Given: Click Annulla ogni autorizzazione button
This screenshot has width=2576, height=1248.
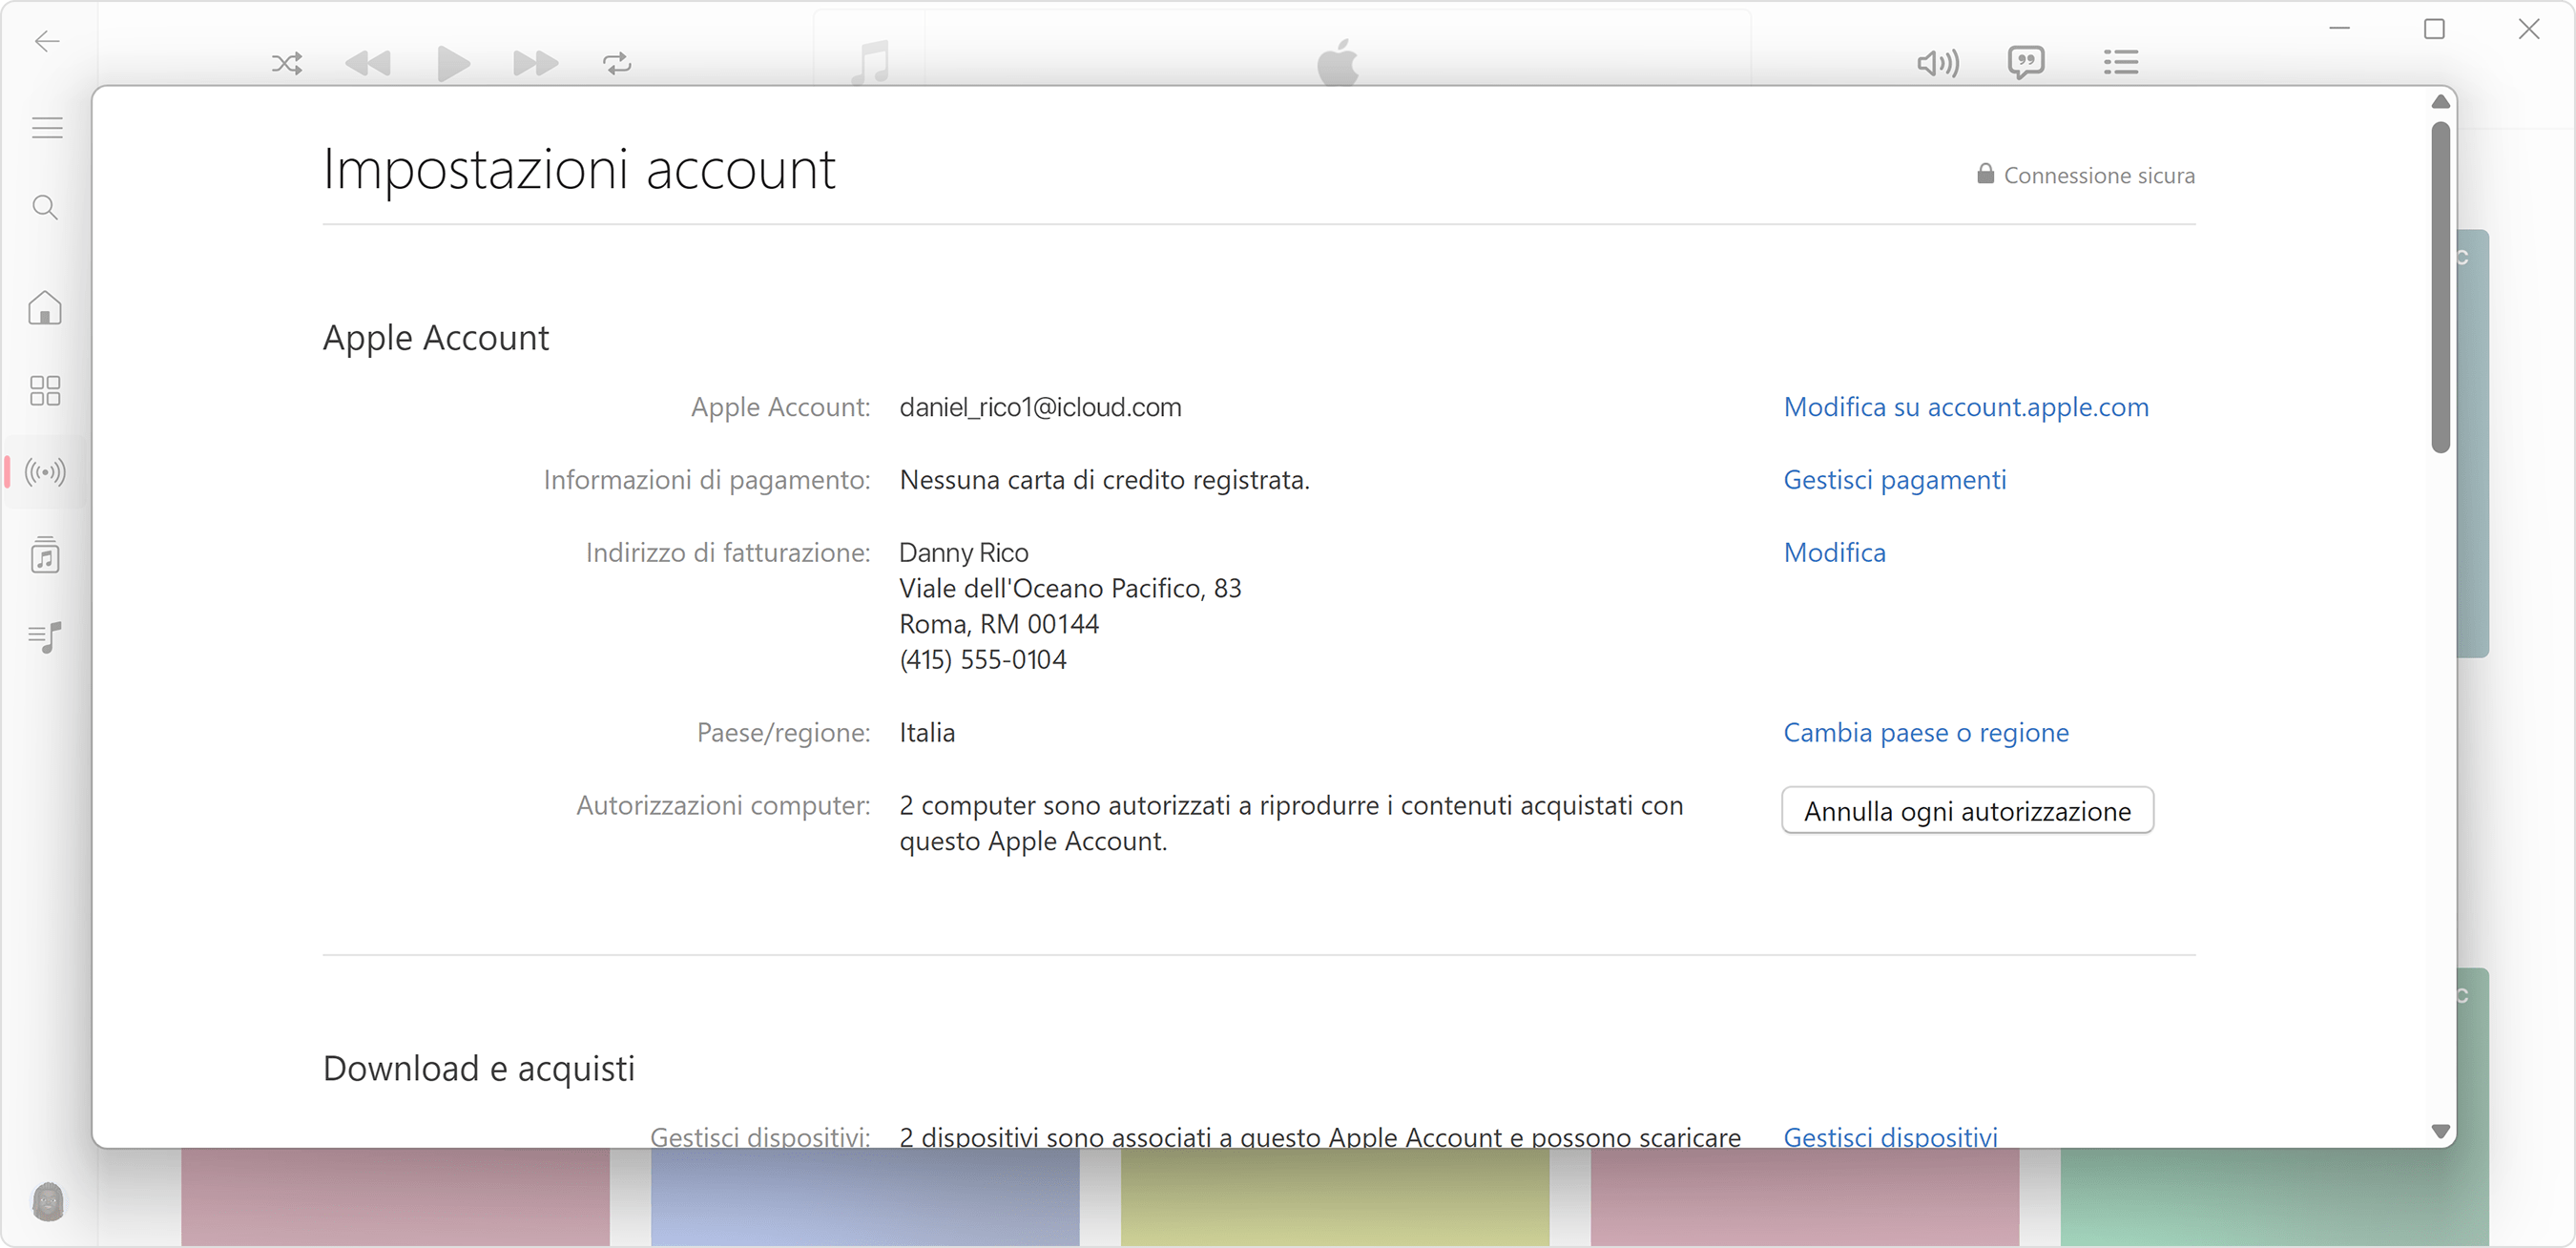Looking at the screenshot, I should [1967, 811].
